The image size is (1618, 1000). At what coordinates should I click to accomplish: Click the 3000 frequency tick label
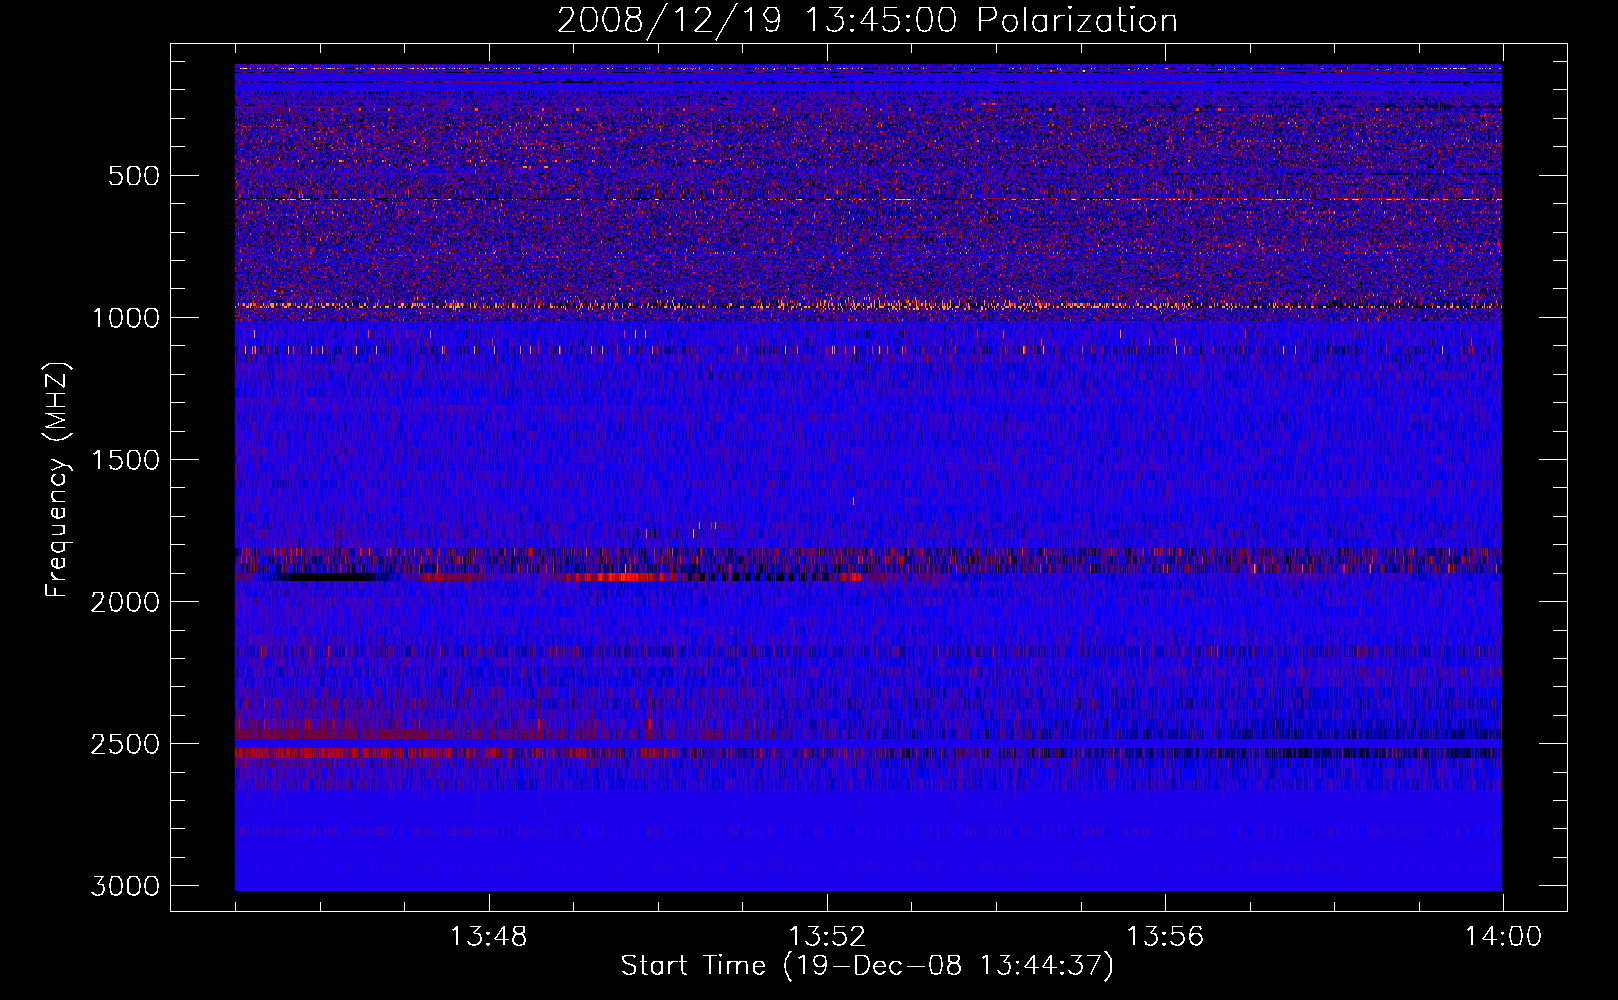(126, 886)
